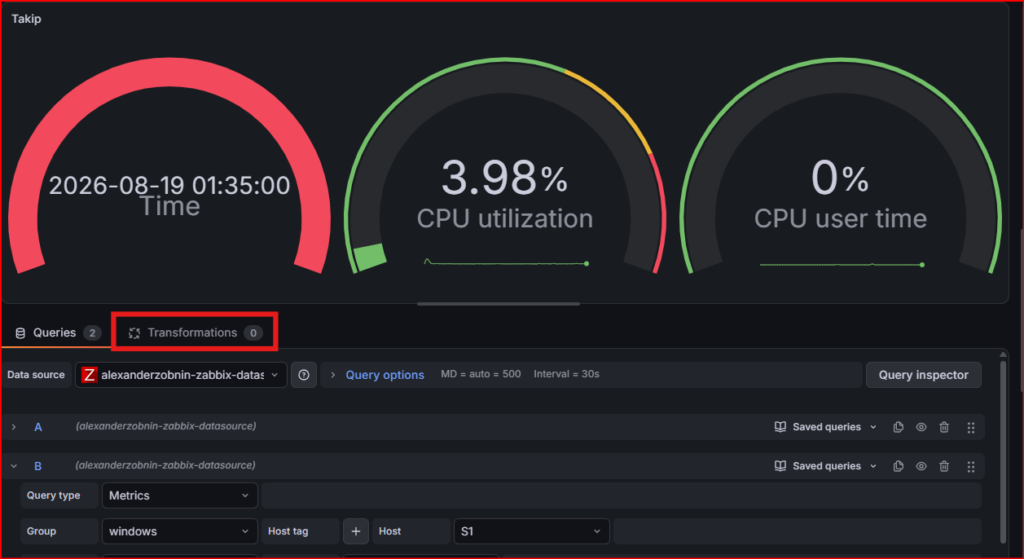Click the data source help icon
The image size is (1024, 559).
pyautogui.click(x=304, y=375)
